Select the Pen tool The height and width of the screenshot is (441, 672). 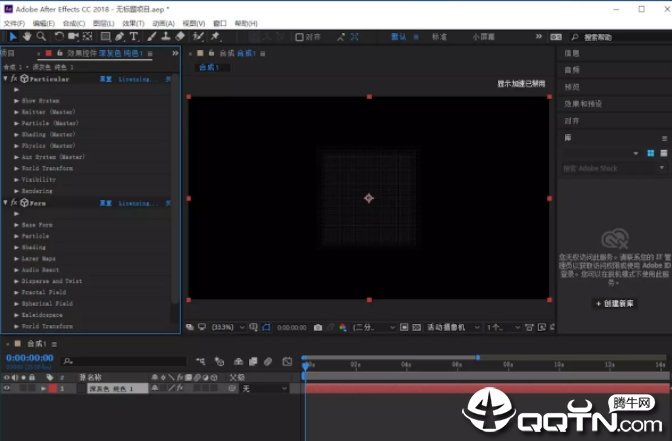[x=121, y=37]
